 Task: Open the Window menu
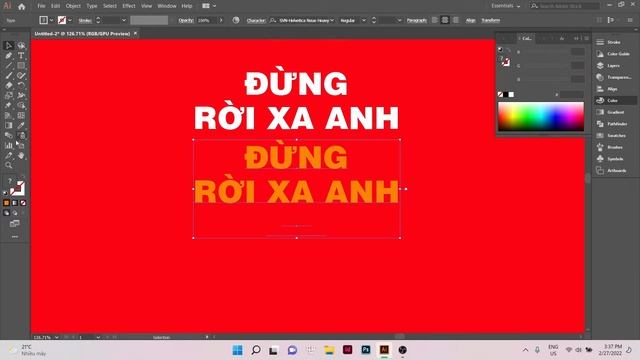point(167,6)
